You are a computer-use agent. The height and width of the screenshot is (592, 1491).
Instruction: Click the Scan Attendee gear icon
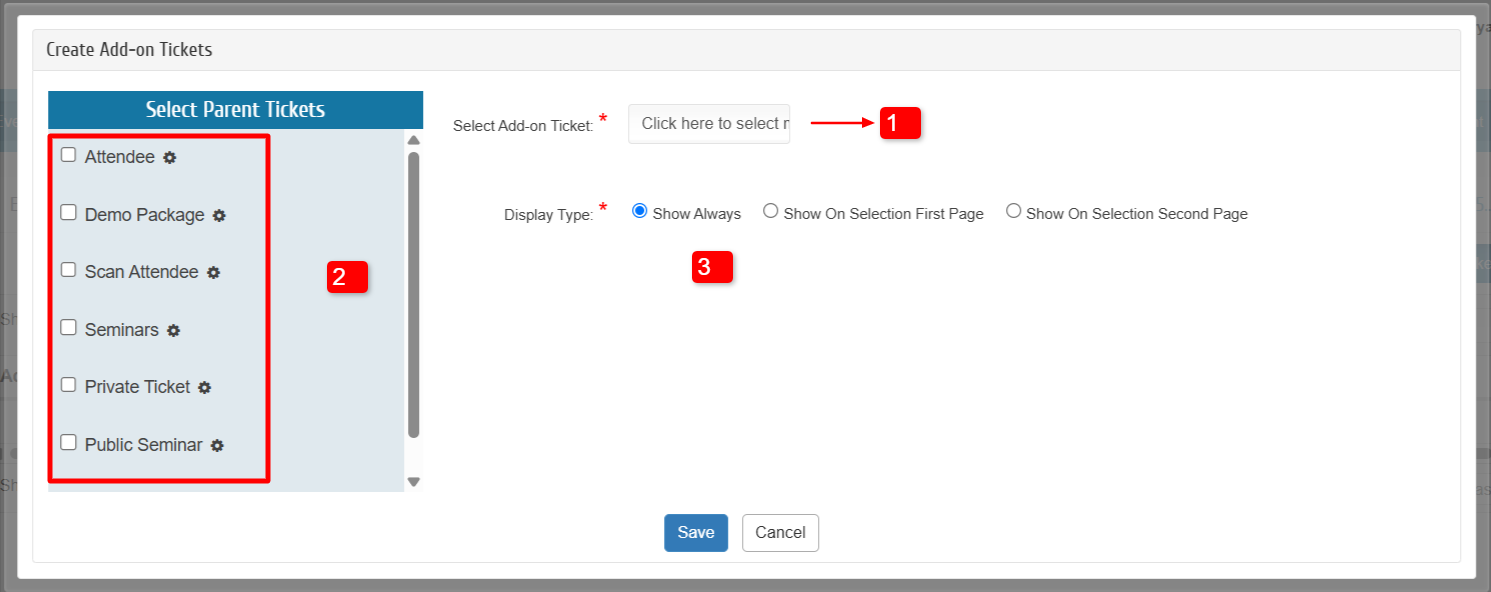point(213,273)
